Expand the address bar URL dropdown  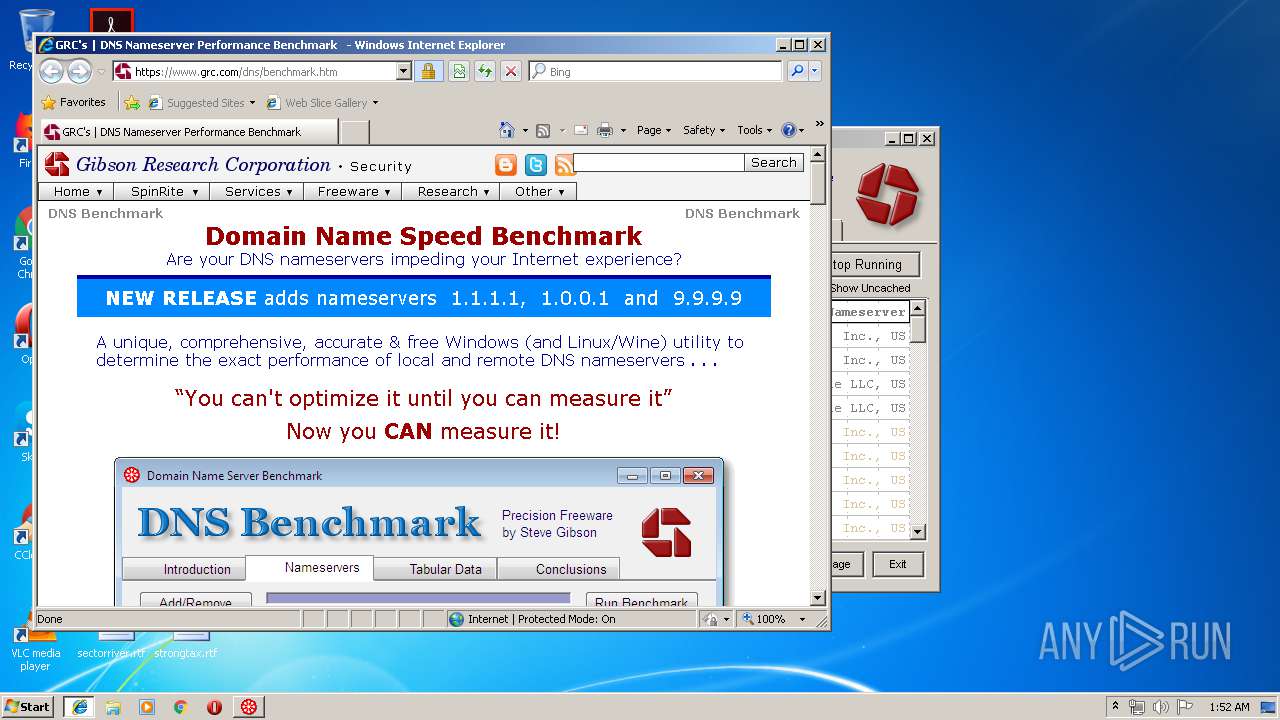(404, 71)
